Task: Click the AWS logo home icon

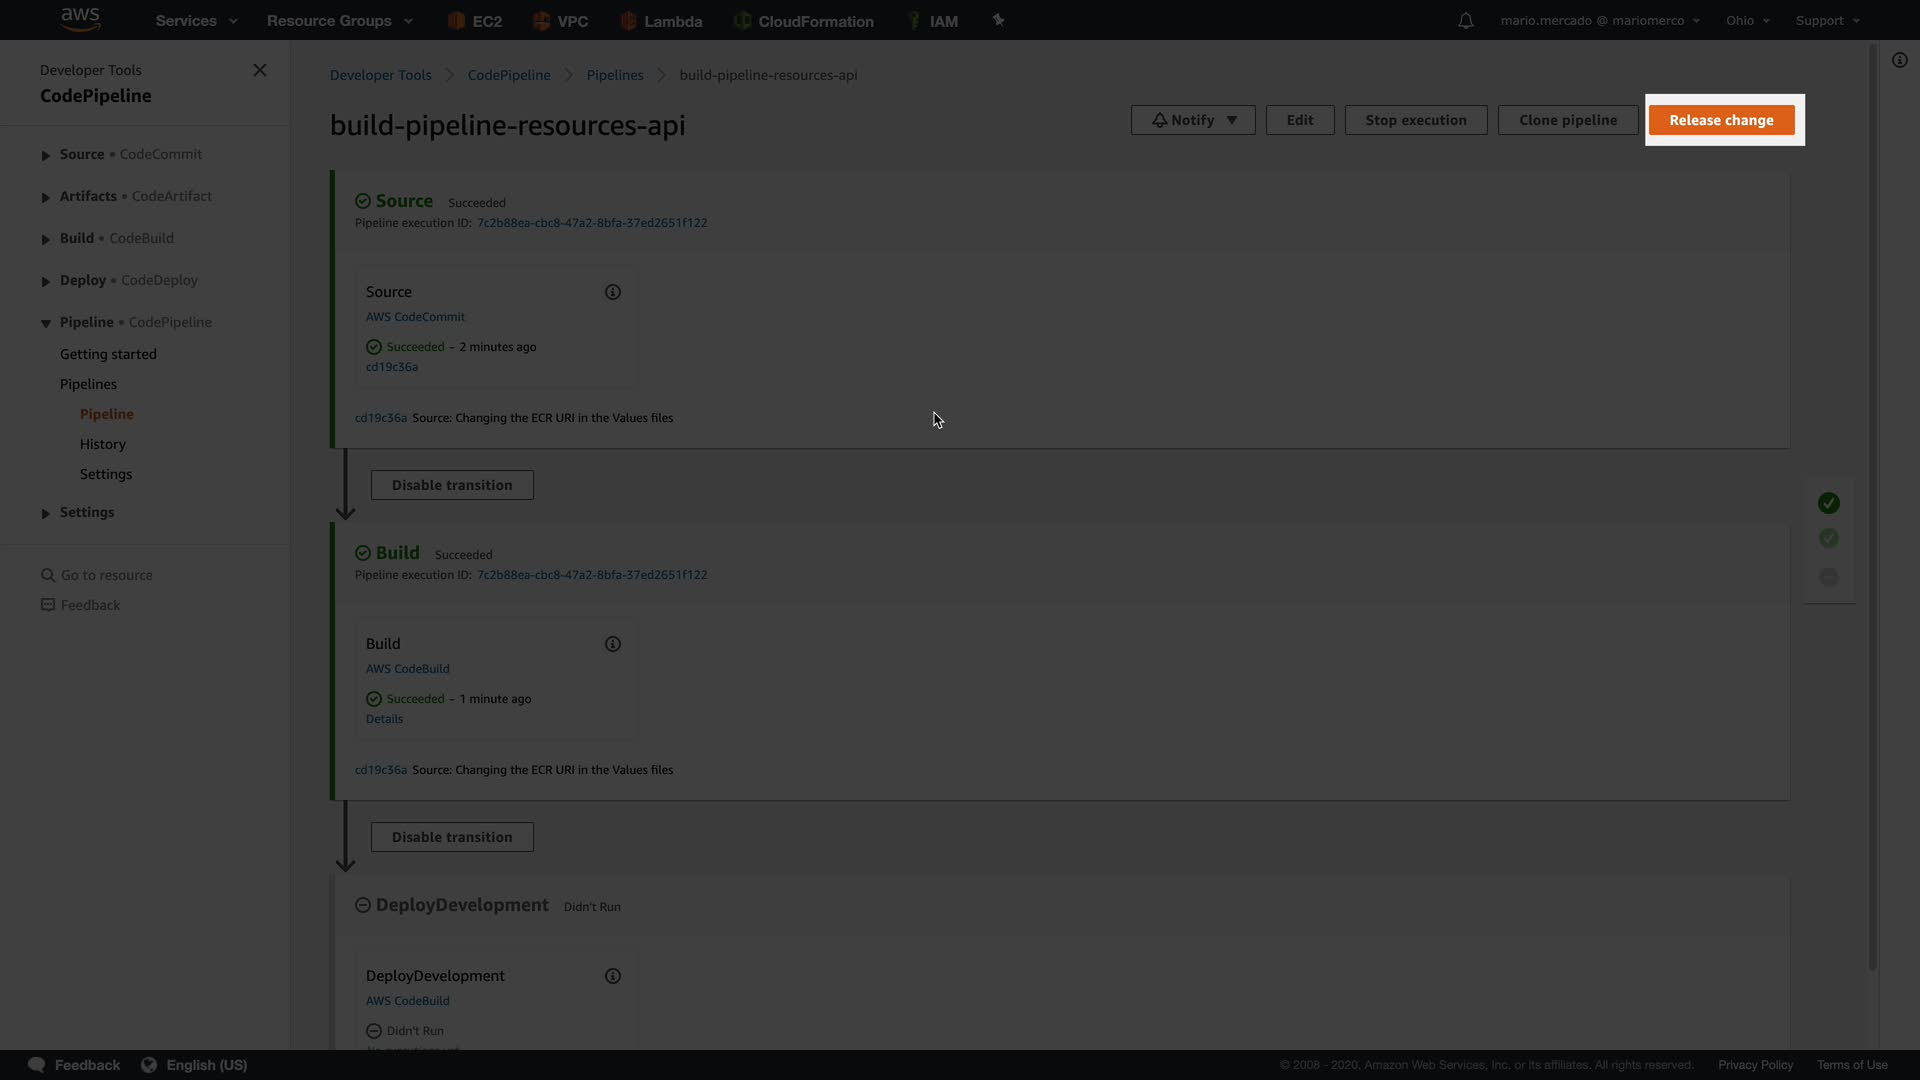Action: tap(80, 19)
